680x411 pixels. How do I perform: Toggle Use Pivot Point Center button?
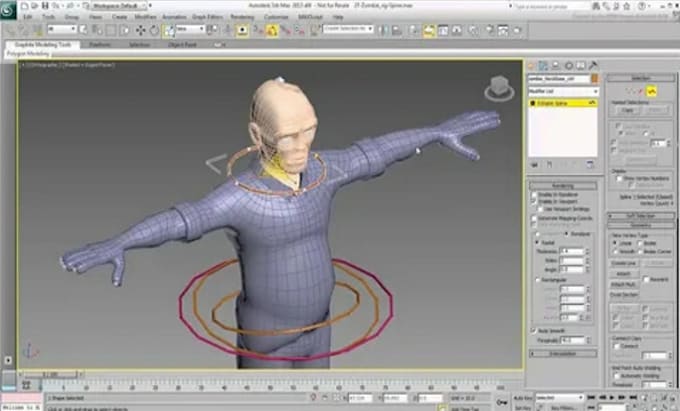212,29
